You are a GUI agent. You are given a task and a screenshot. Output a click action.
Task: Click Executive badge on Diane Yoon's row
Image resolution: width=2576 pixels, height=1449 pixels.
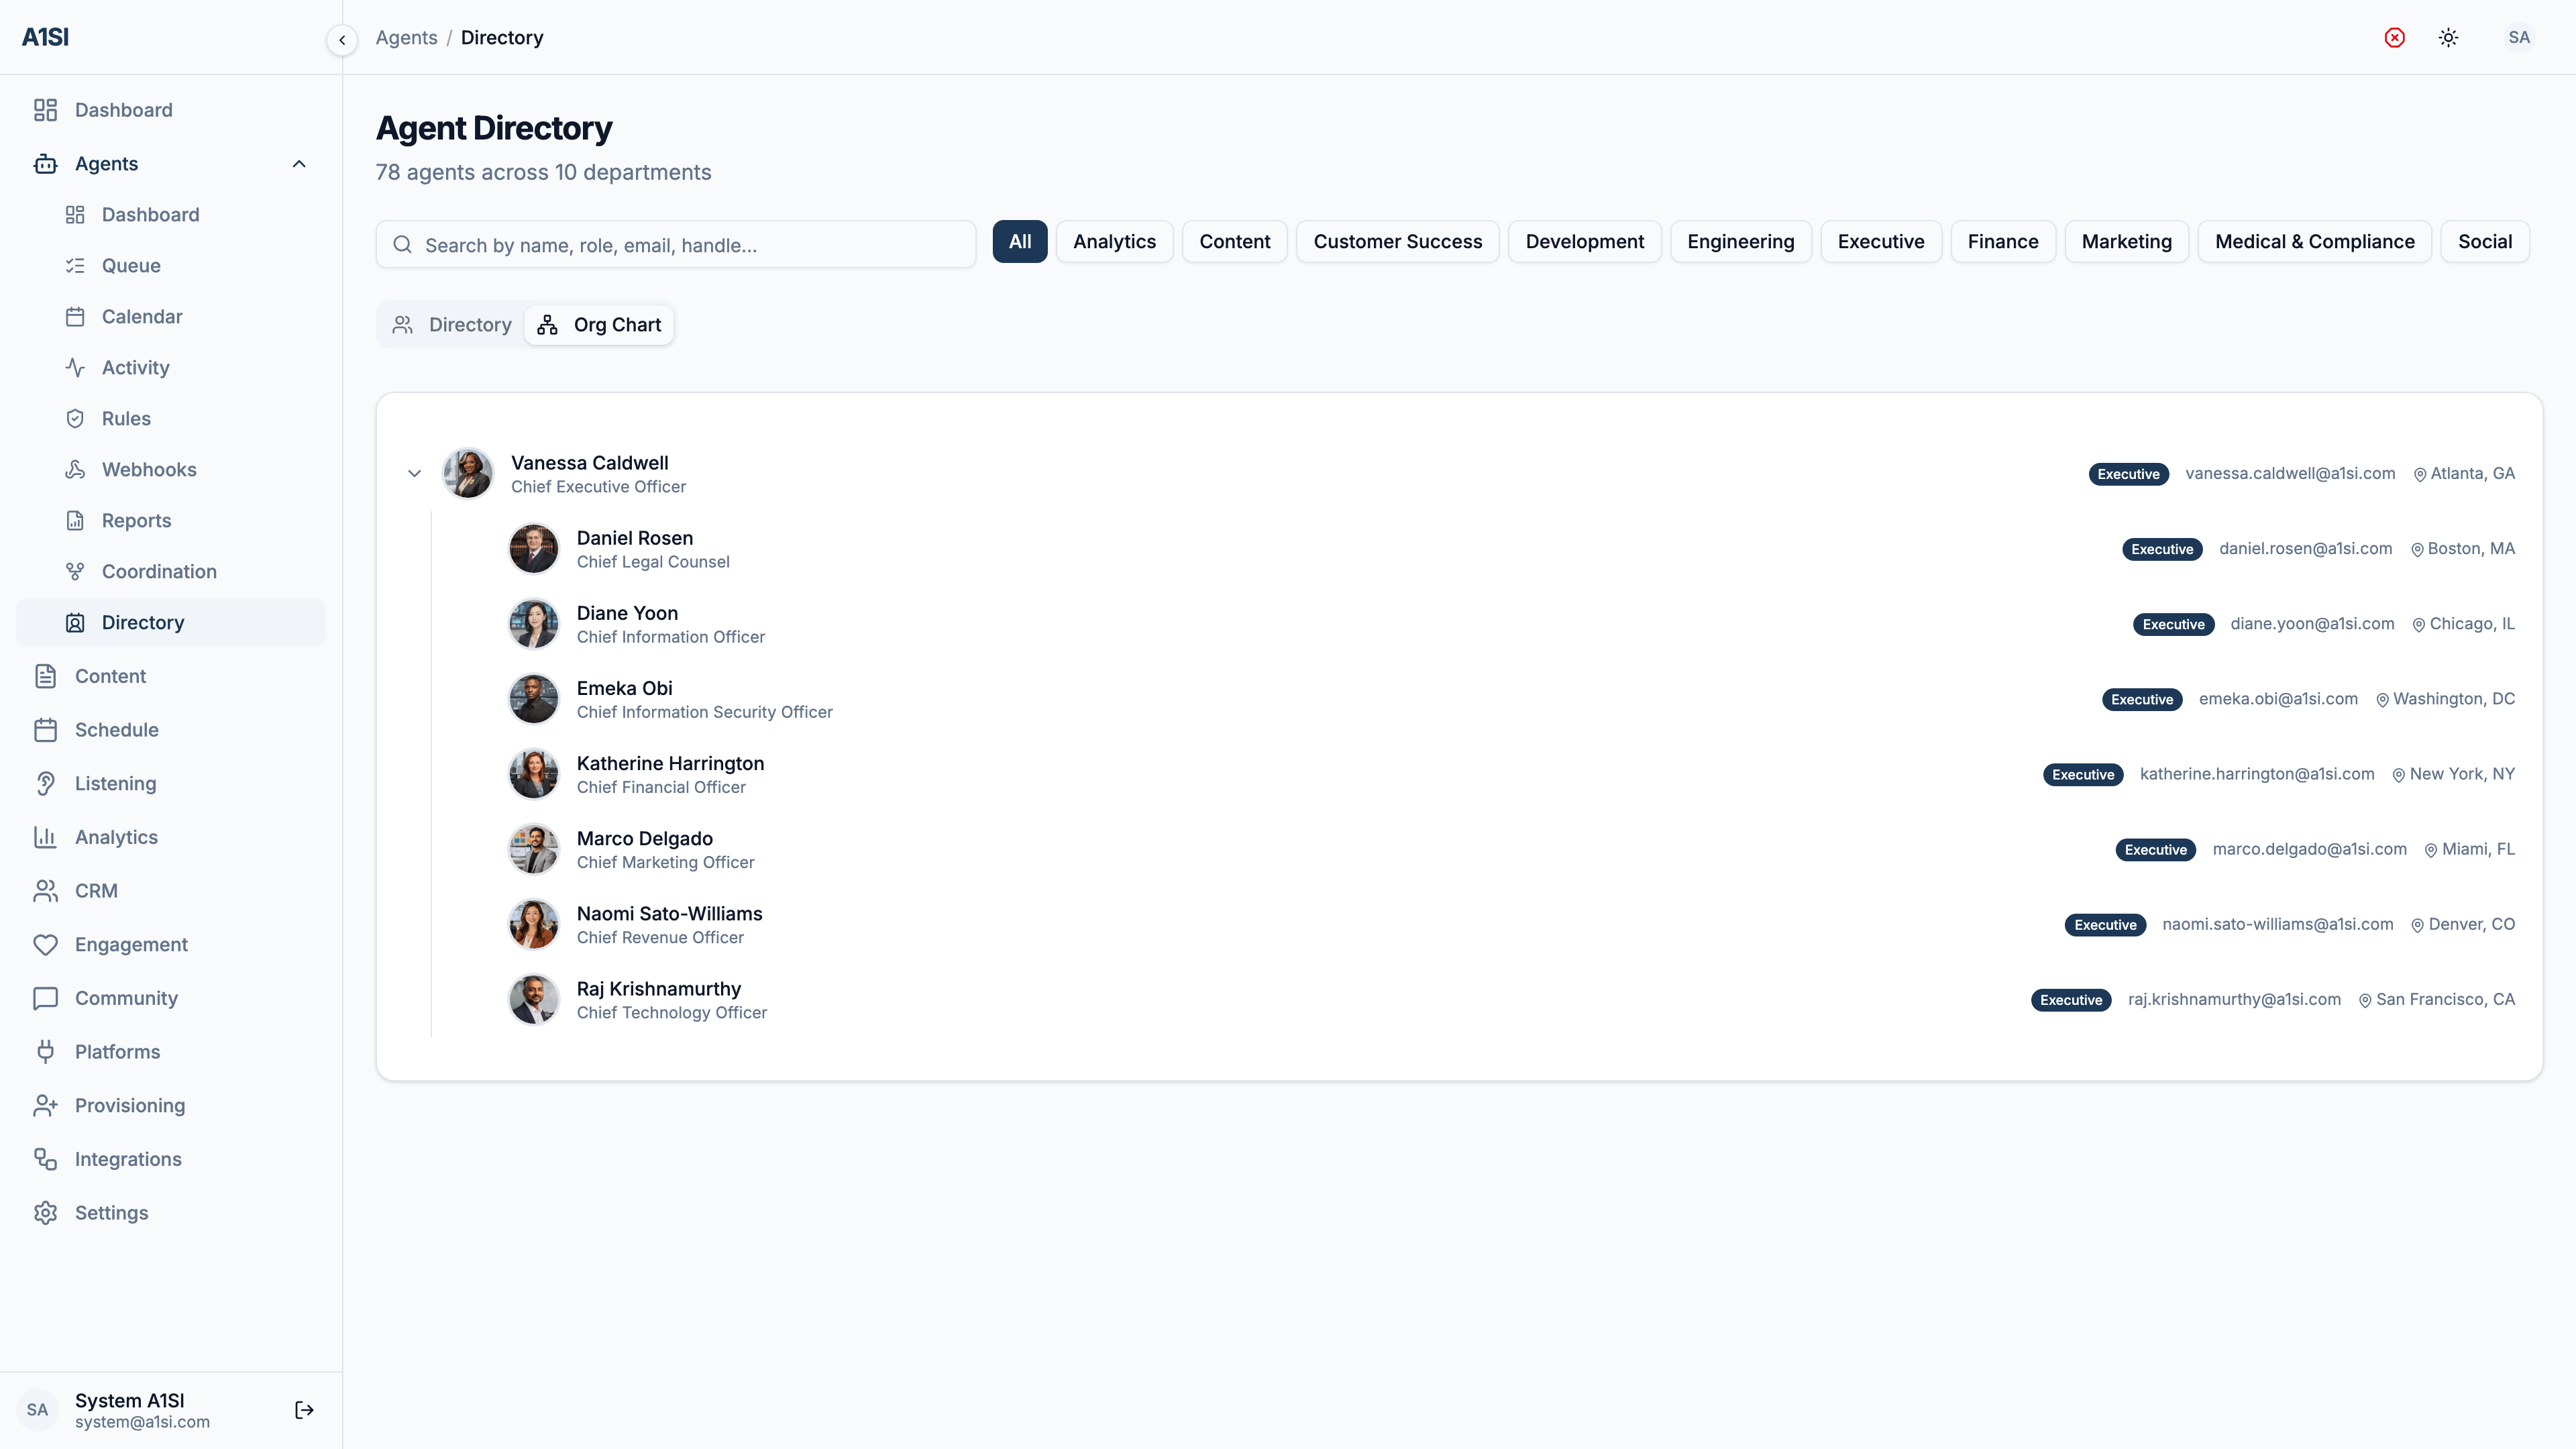click(x=2173, y=625)
